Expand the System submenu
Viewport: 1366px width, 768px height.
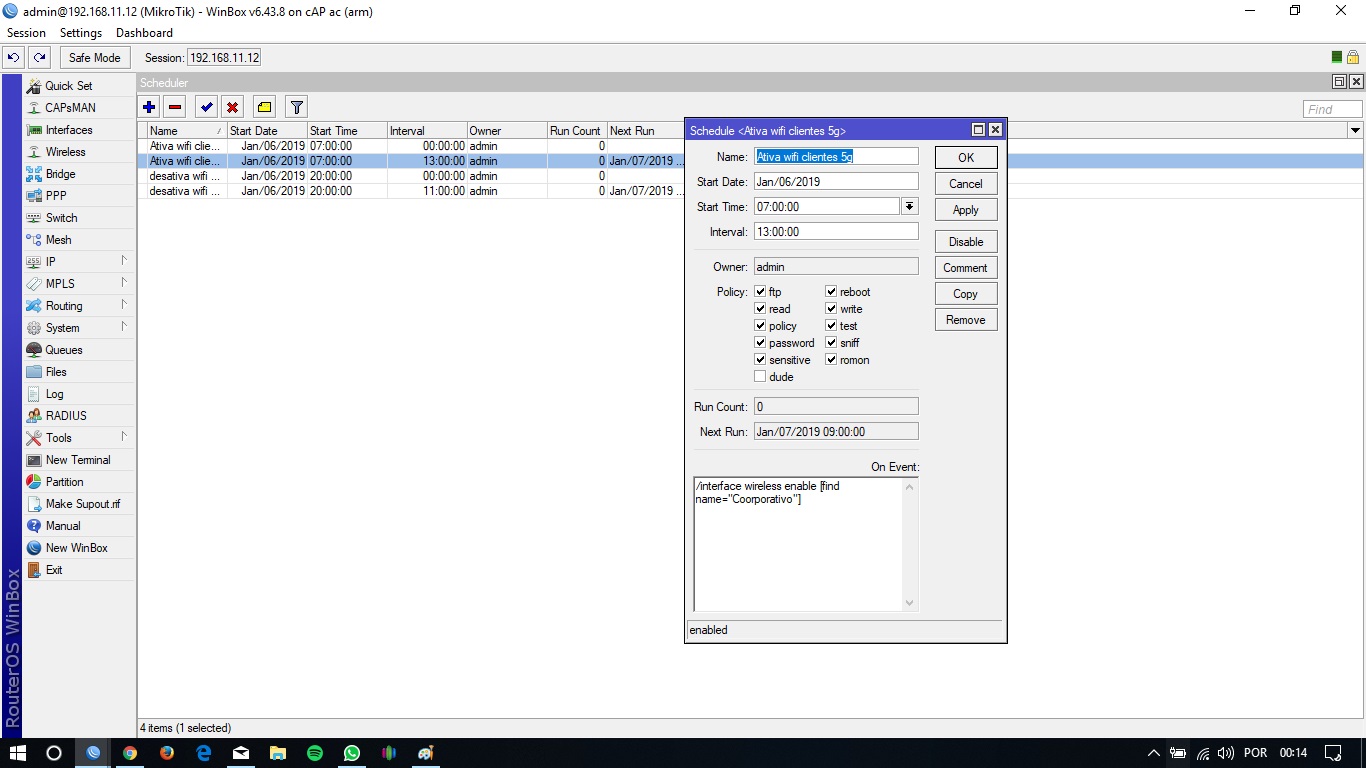(x=79, y=328)
